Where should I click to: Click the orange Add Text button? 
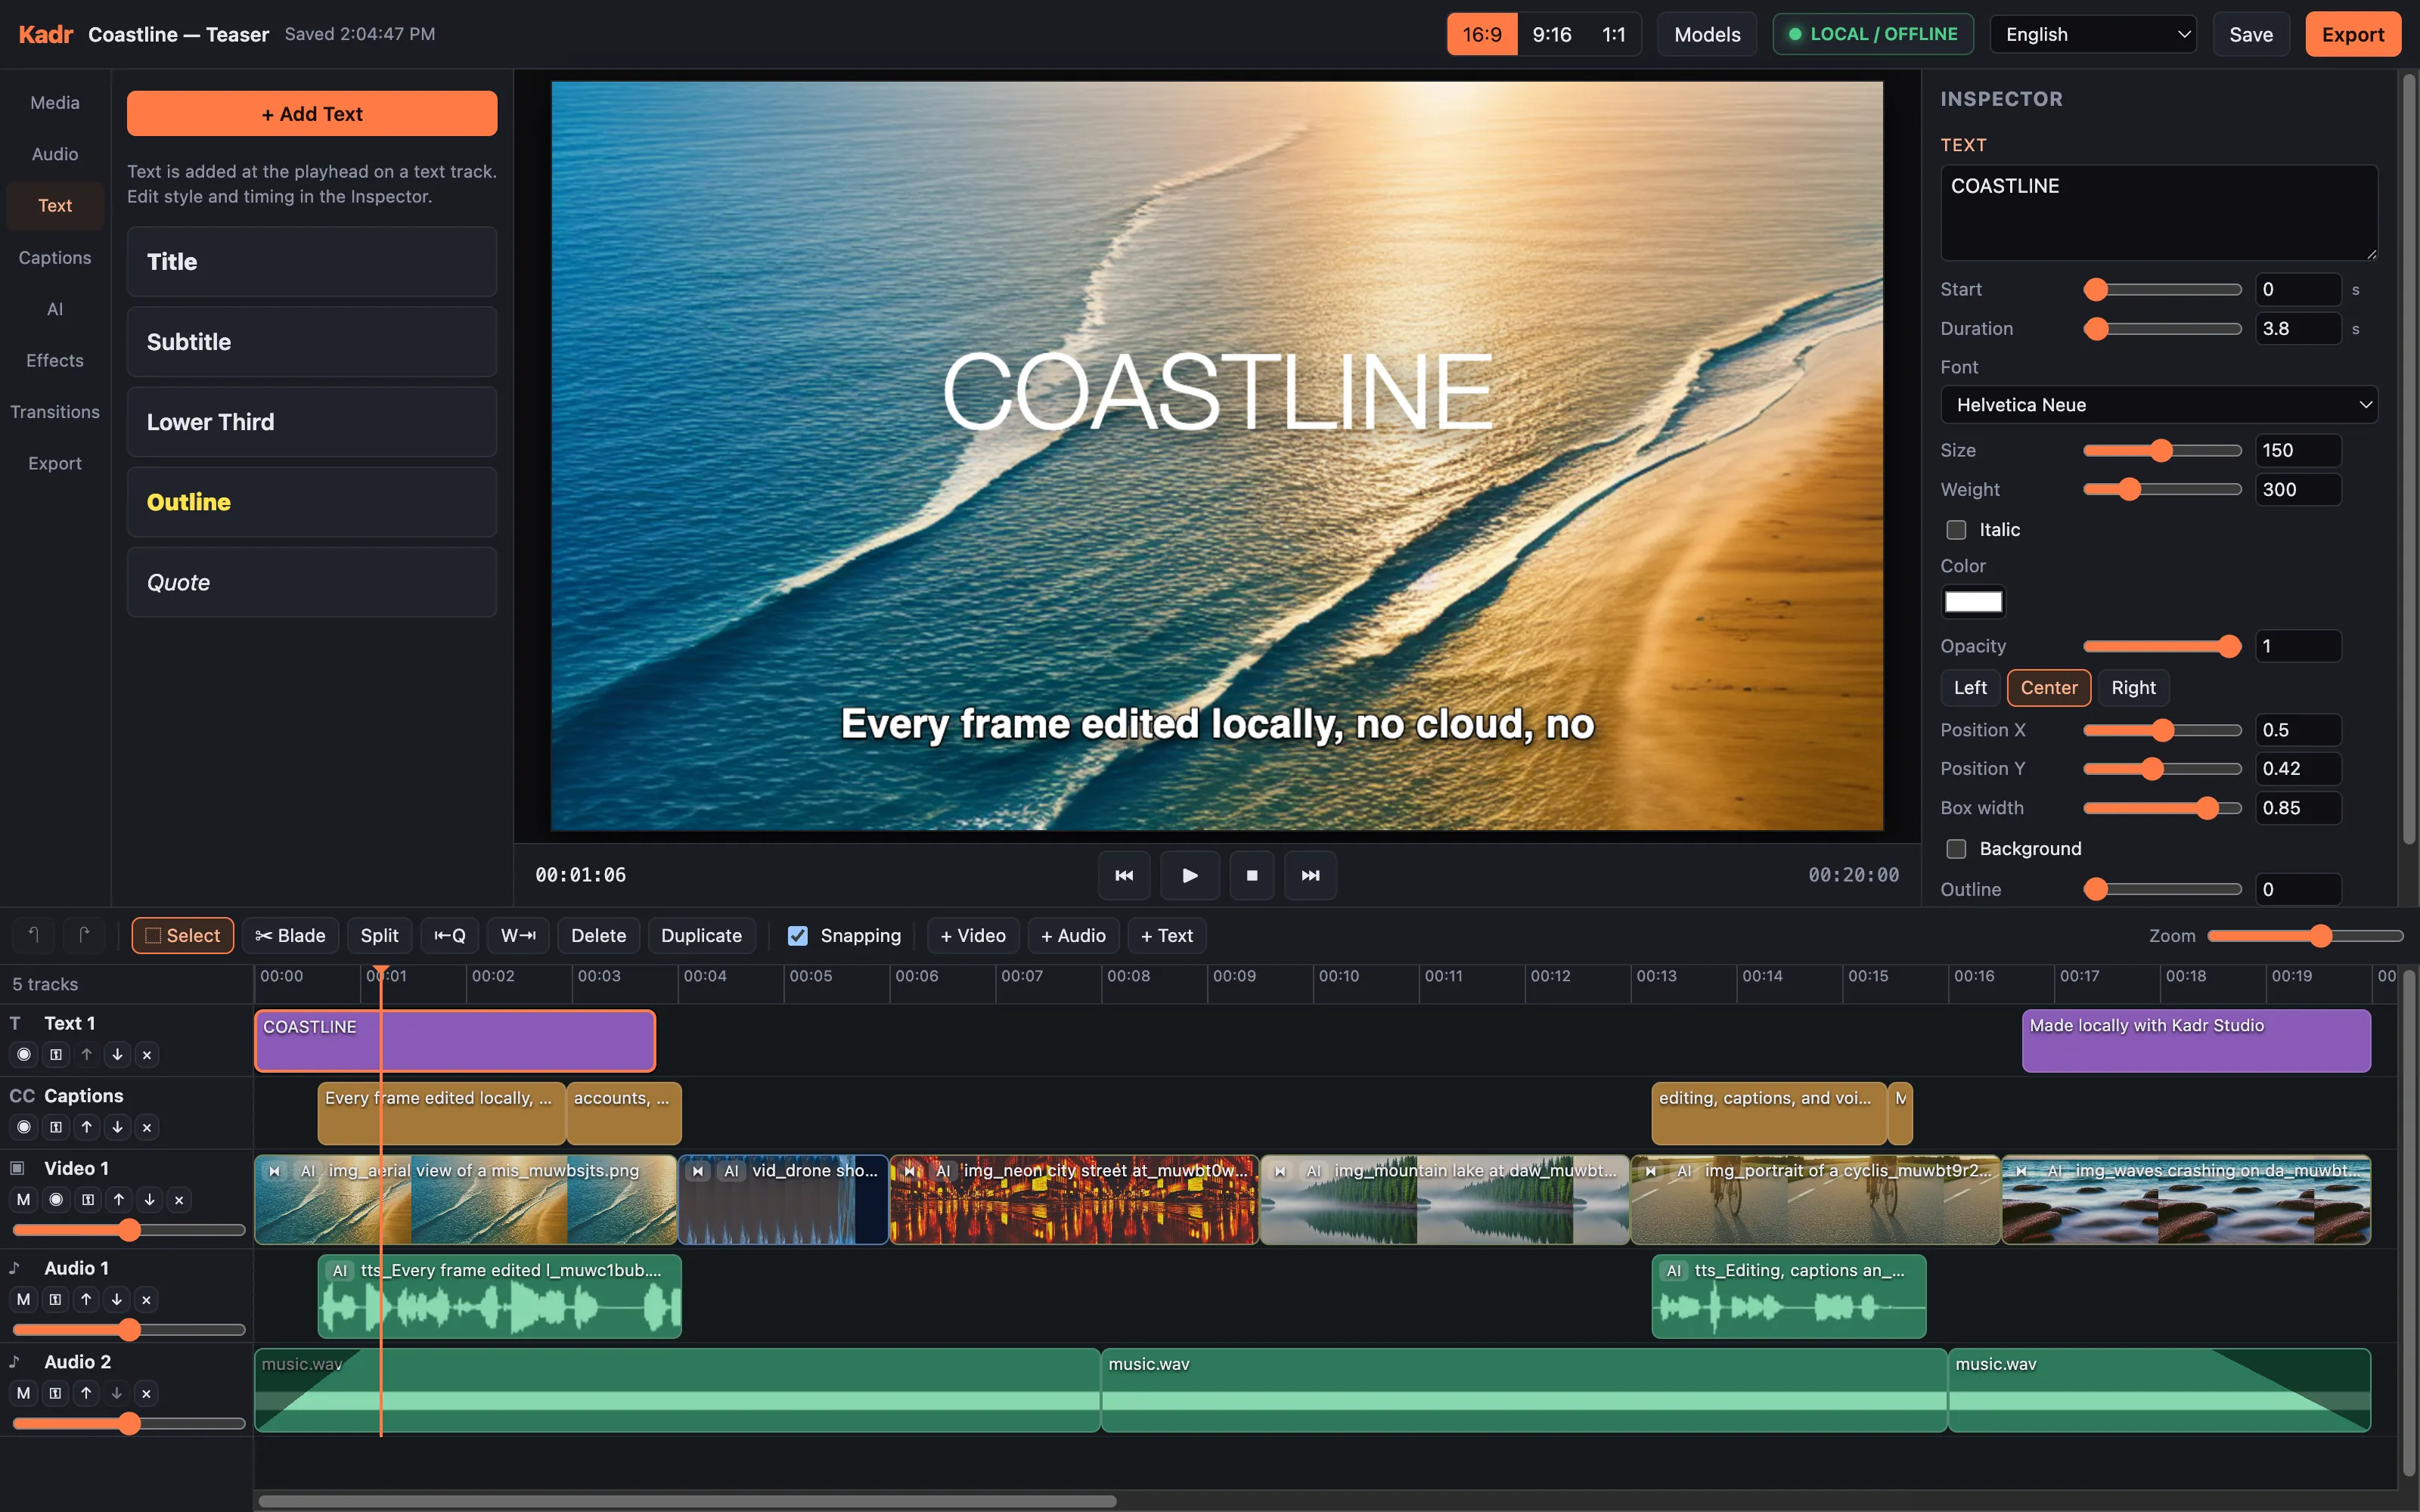pyautogui.click(x=312, y=114)
